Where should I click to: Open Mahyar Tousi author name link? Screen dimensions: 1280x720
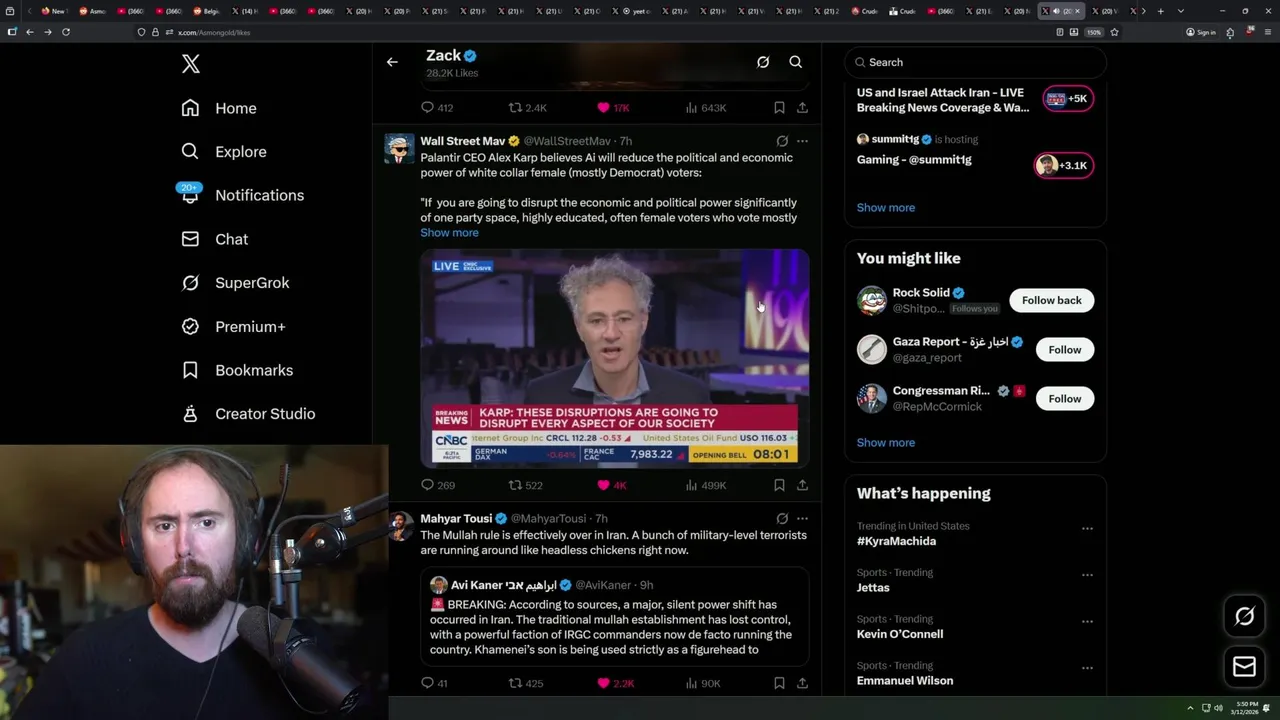[x=456, y=518]
